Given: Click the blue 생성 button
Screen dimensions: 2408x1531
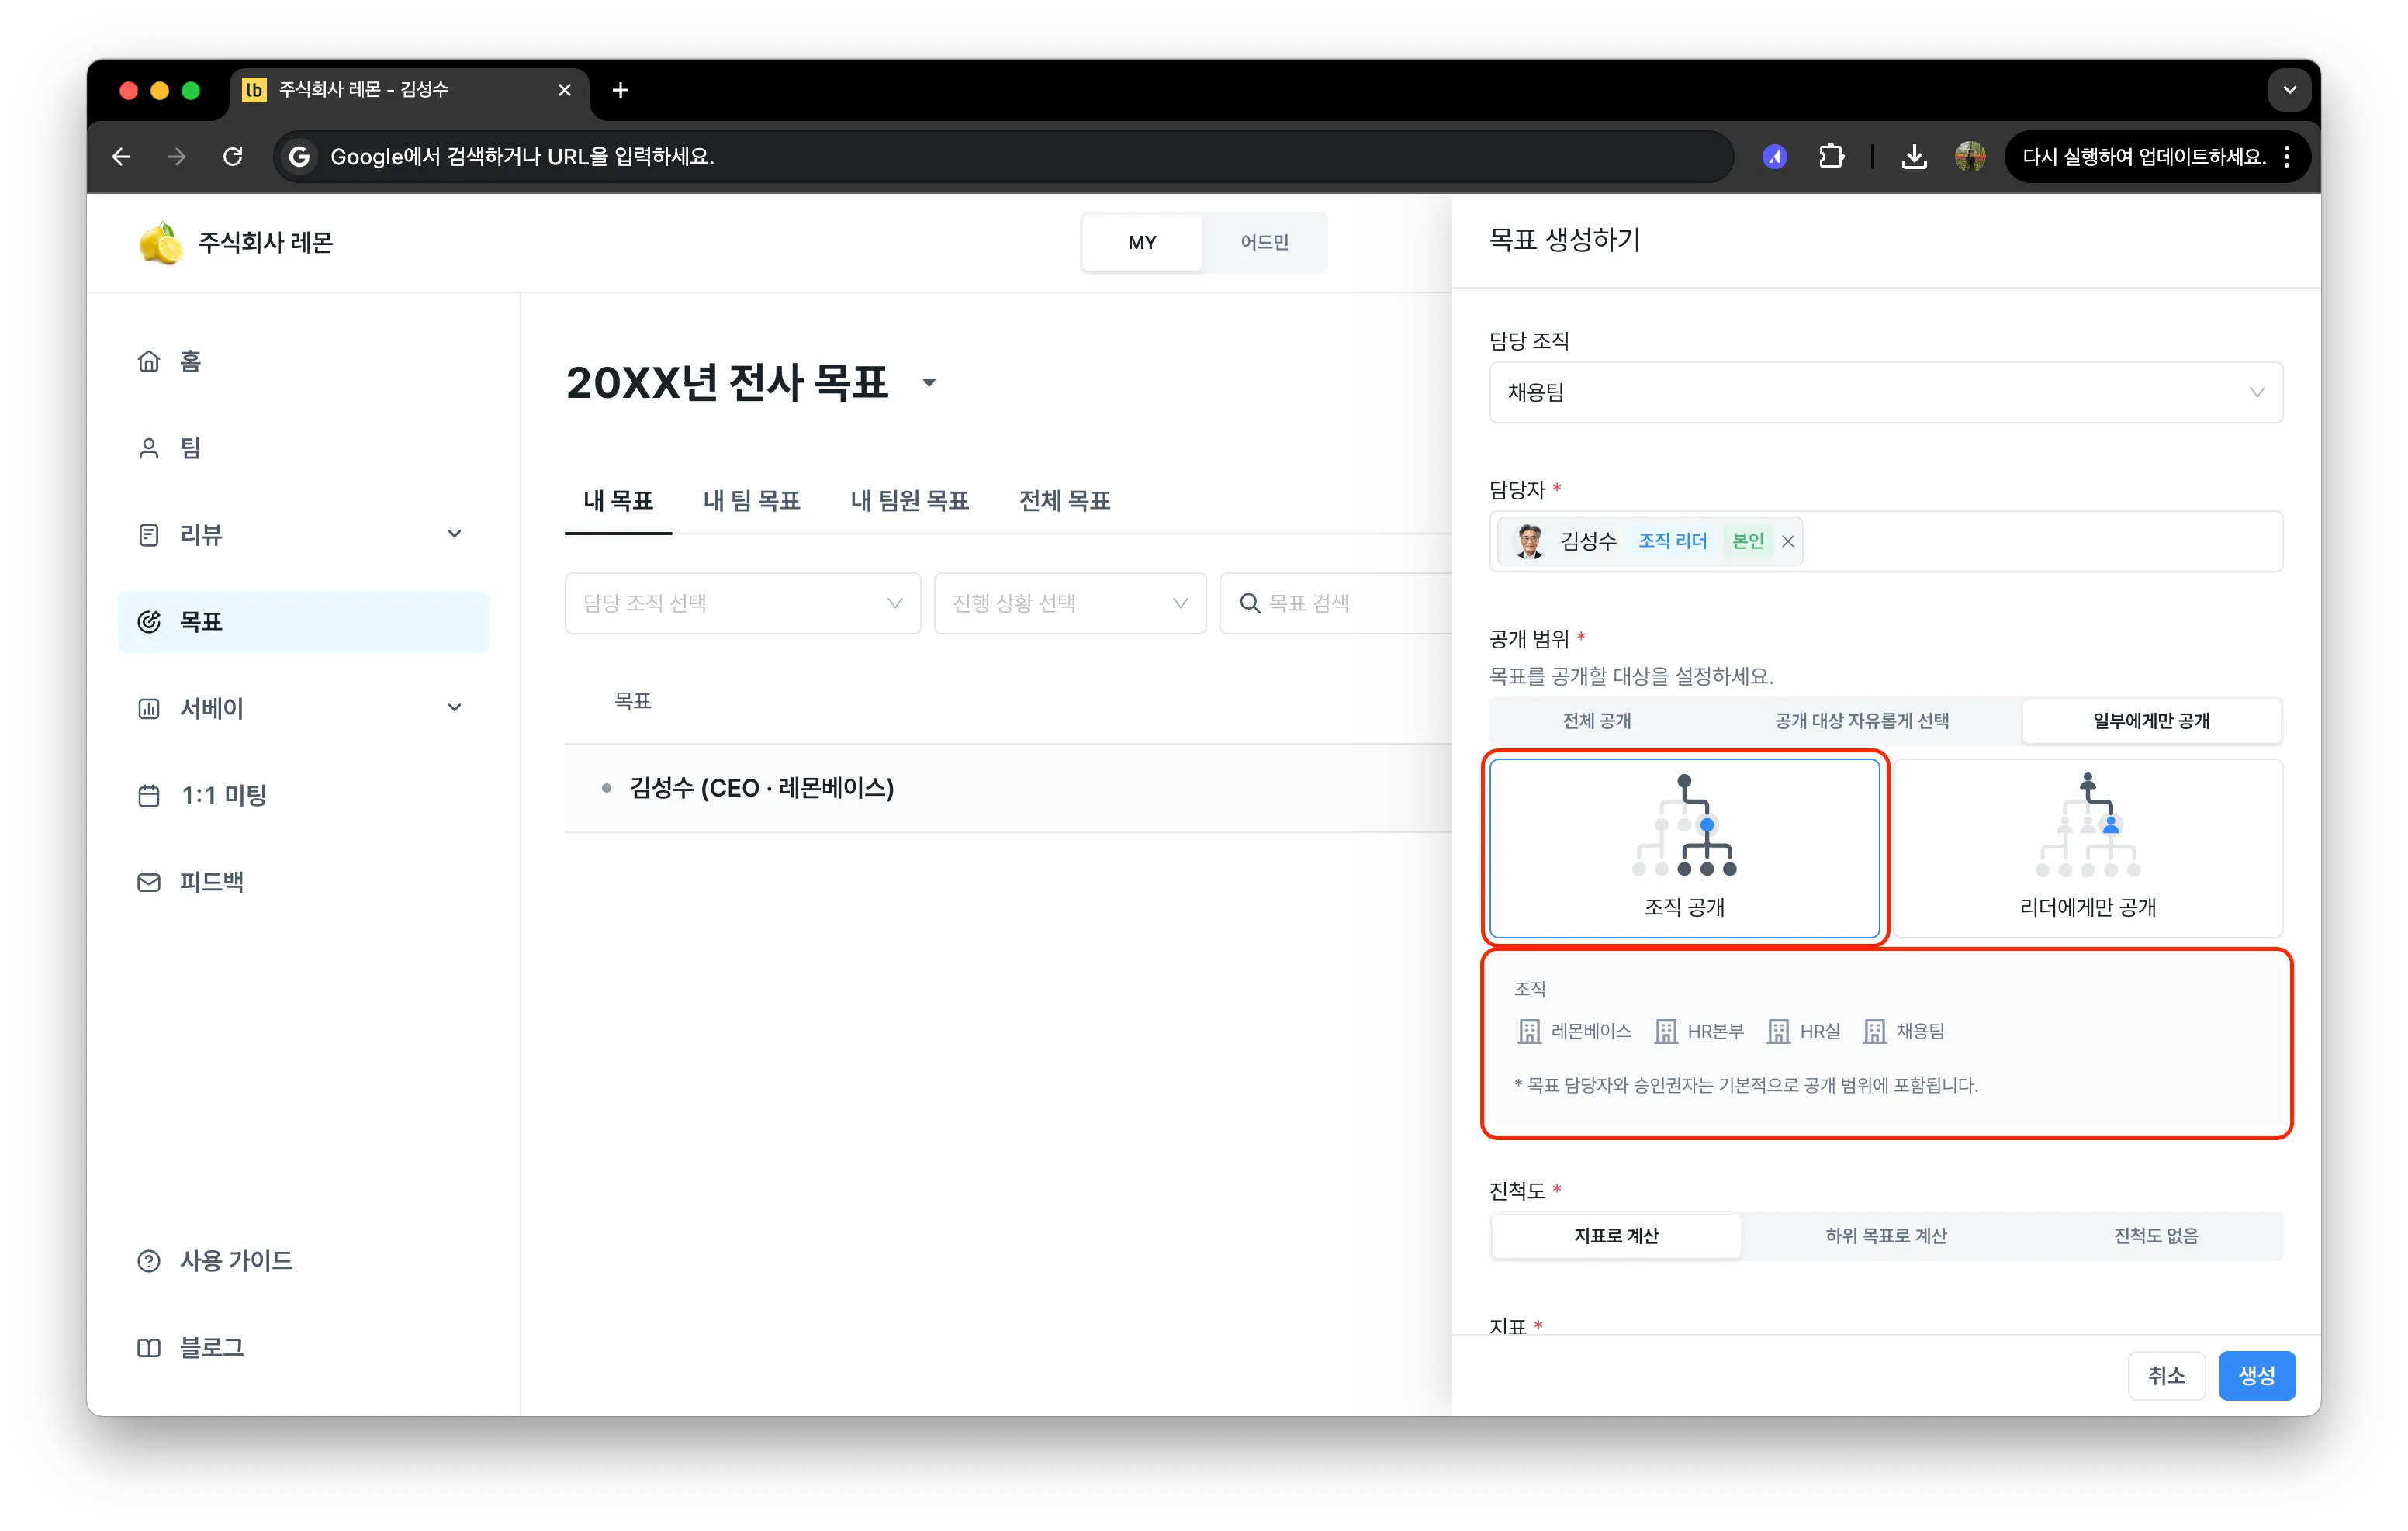Looking at the screenshot, I should tap(2256, 1375).
